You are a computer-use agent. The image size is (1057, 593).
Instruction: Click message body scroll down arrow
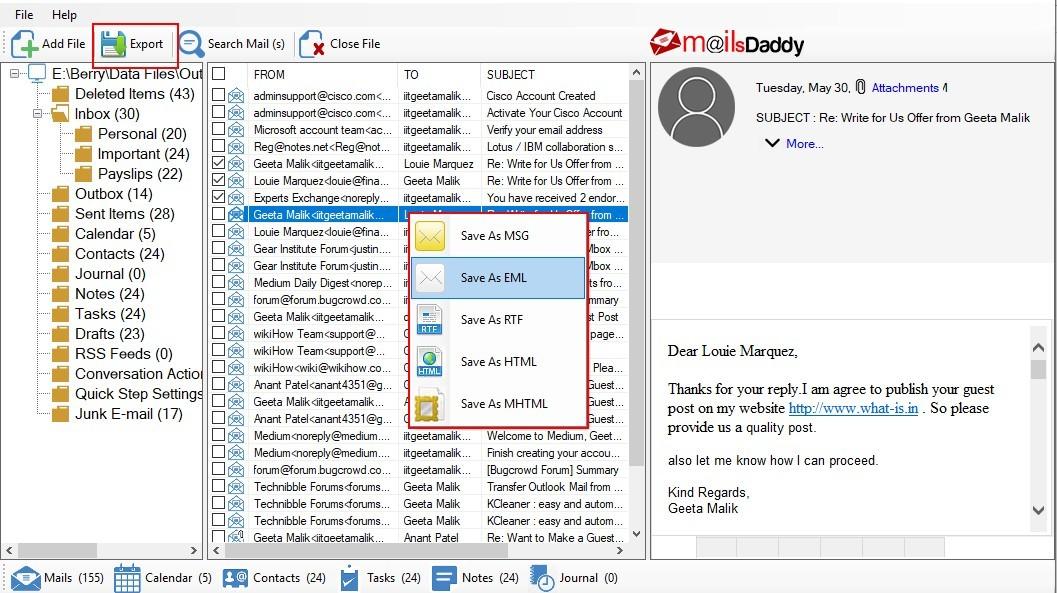tap(1038, 510)
